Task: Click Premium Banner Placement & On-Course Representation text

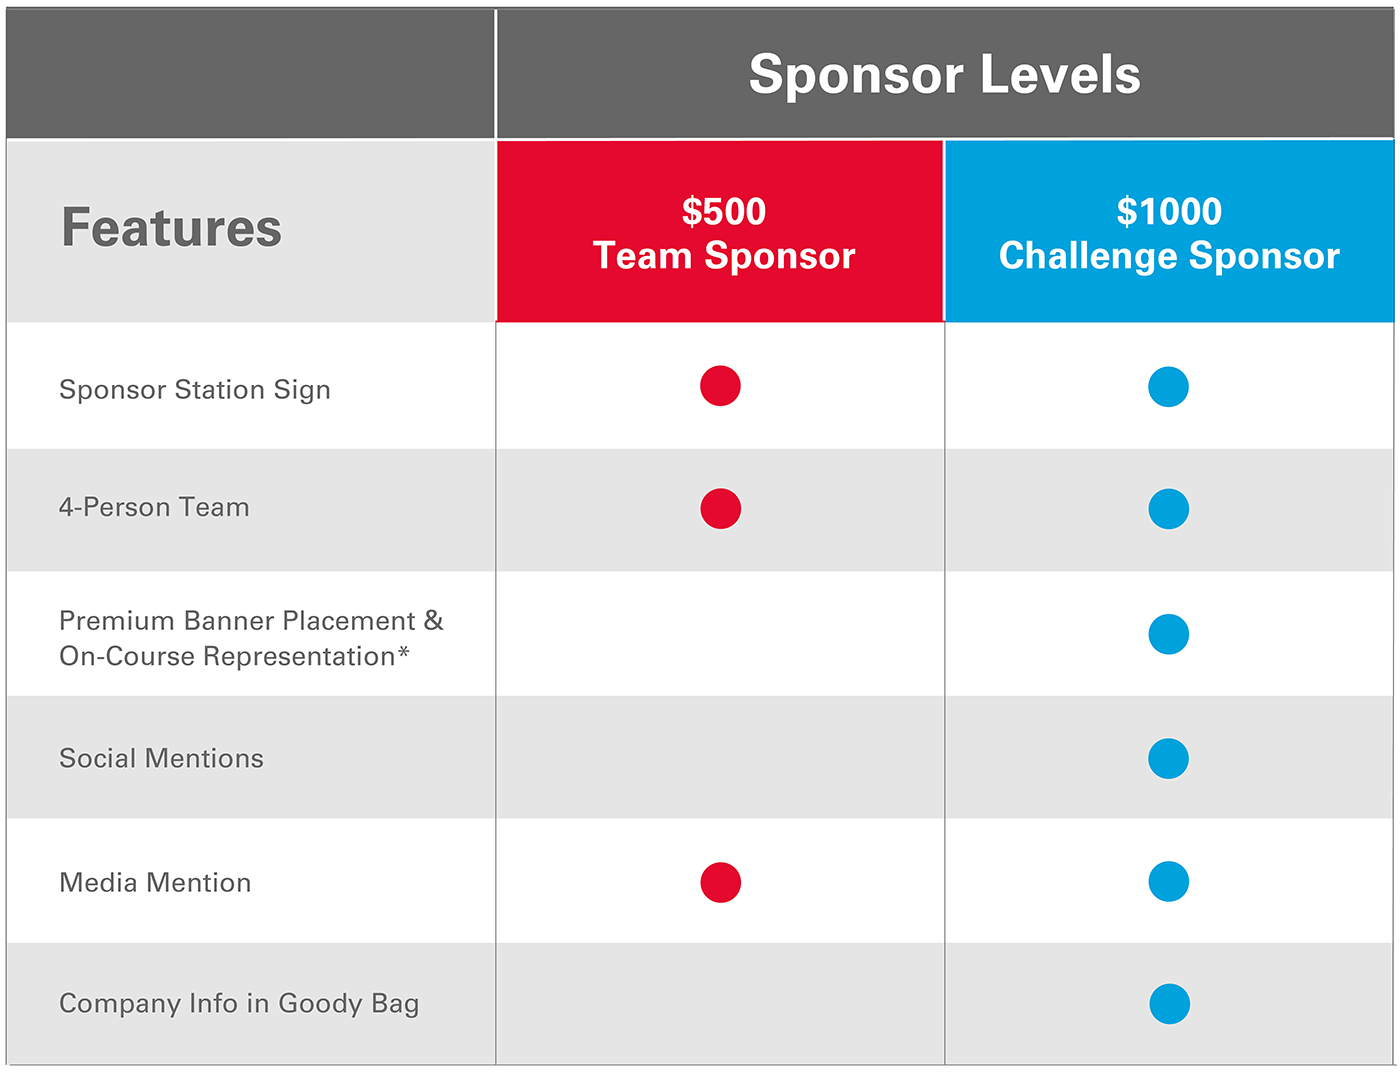Action: click(251, 638)
